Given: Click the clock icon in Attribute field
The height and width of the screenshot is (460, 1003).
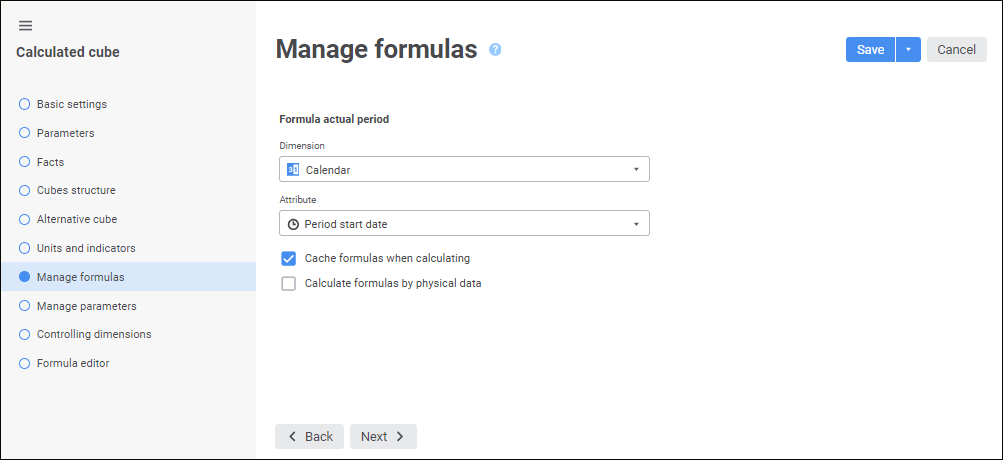Looking at the screenshot, I should click(x=293, y=223).
